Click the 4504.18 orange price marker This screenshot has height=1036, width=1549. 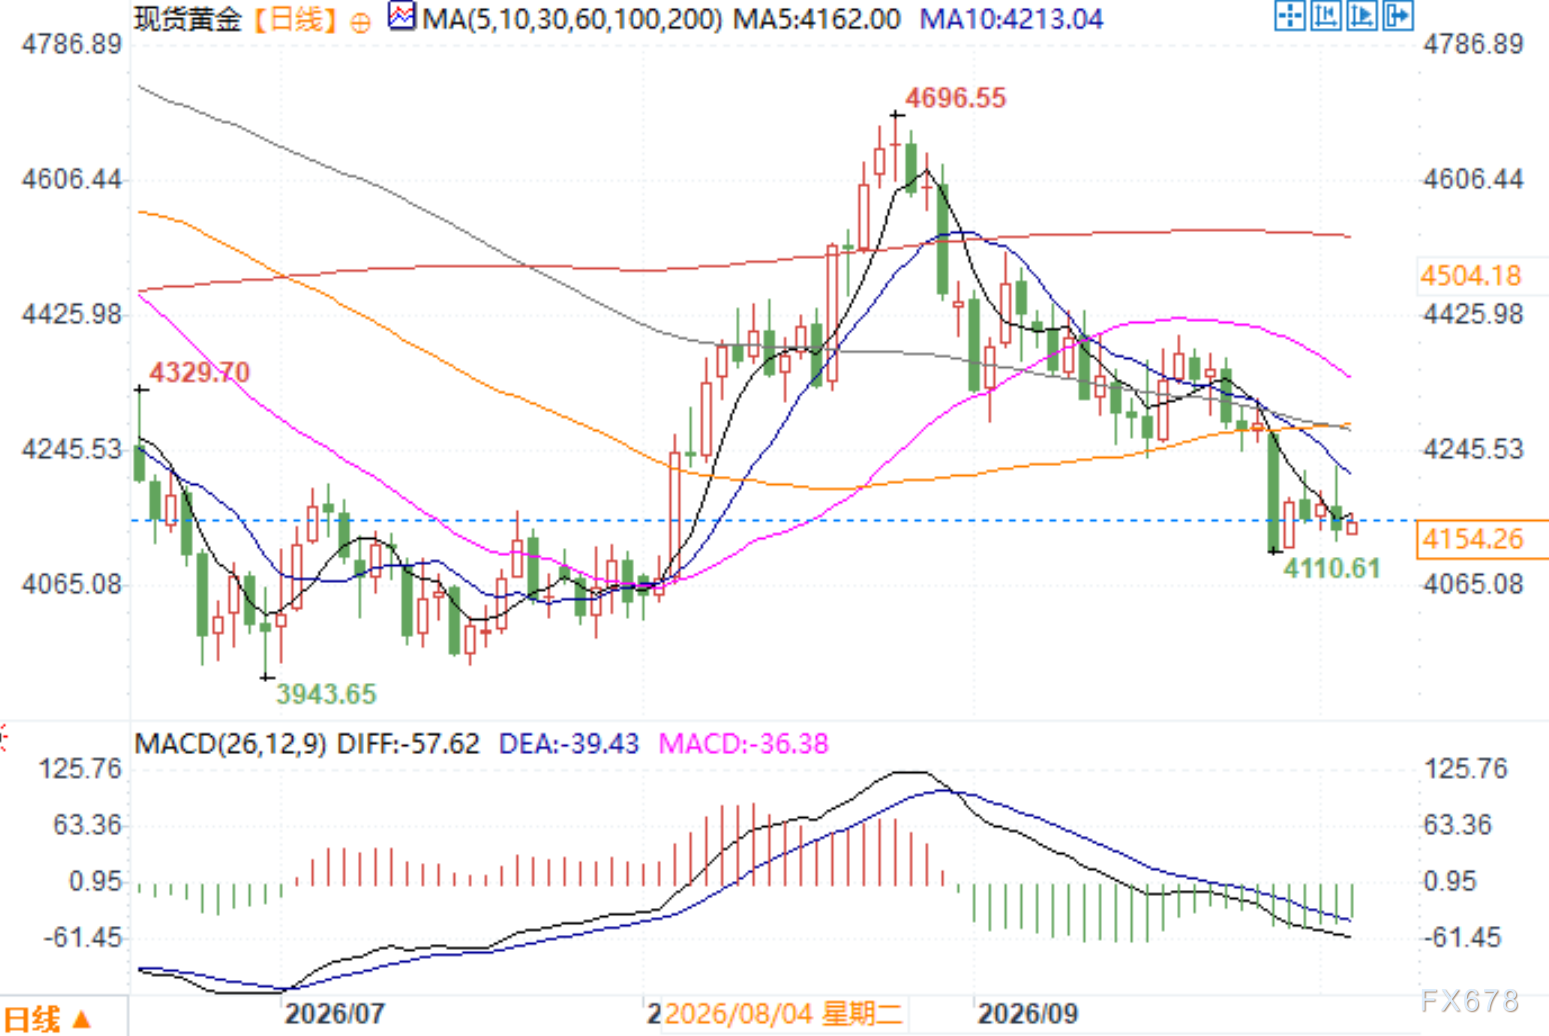[1471, 276]
